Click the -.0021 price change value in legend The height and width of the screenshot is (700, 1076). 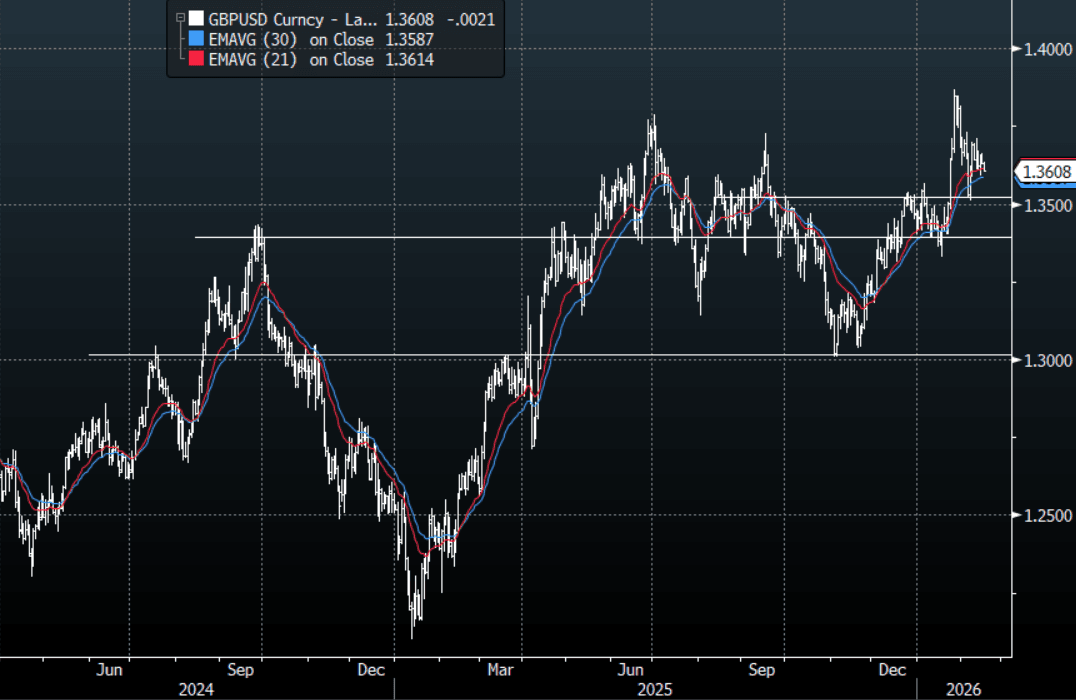473,18
